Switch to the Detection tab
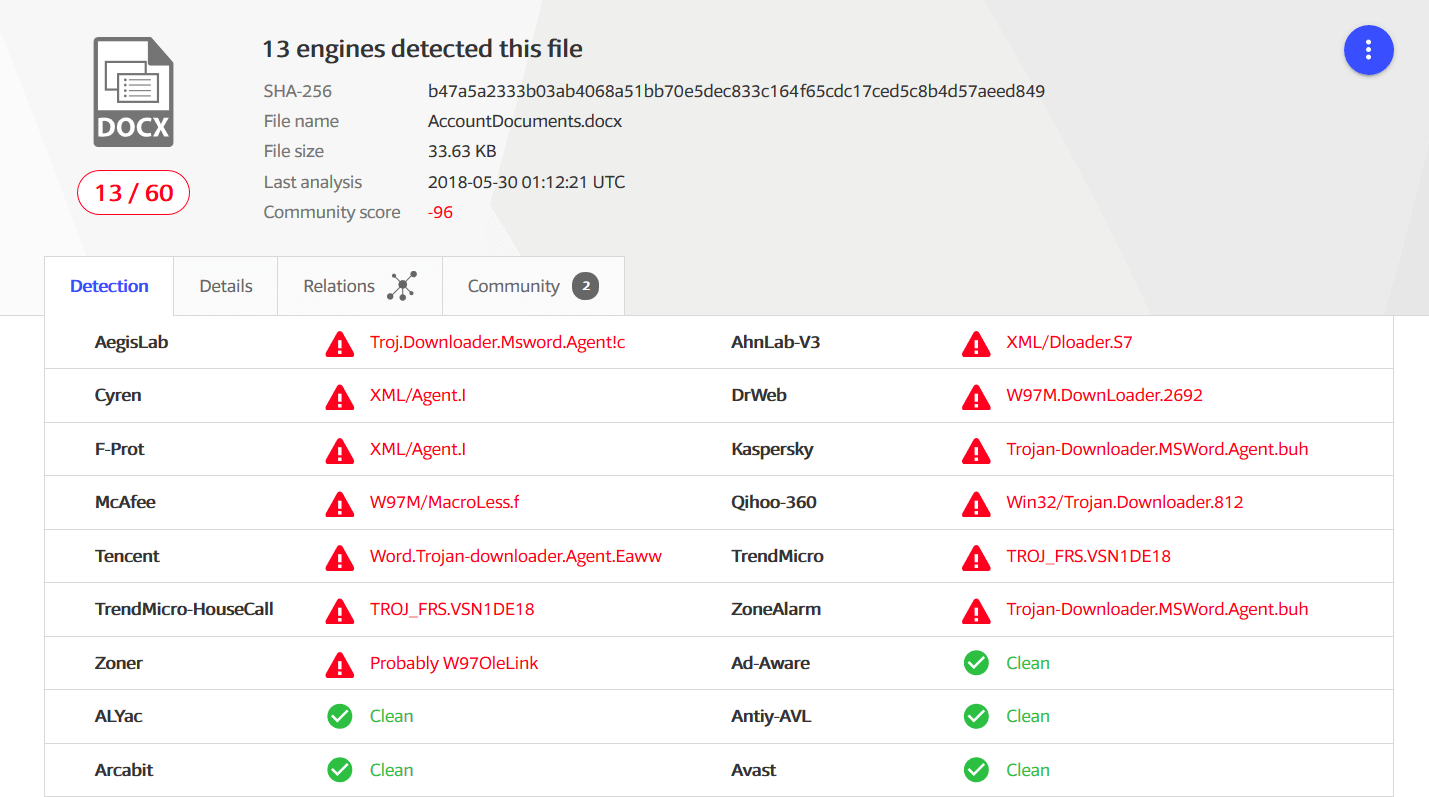The height and width of the screenshot is (797, 1429). pyautogui.click(x=109, y=286)
